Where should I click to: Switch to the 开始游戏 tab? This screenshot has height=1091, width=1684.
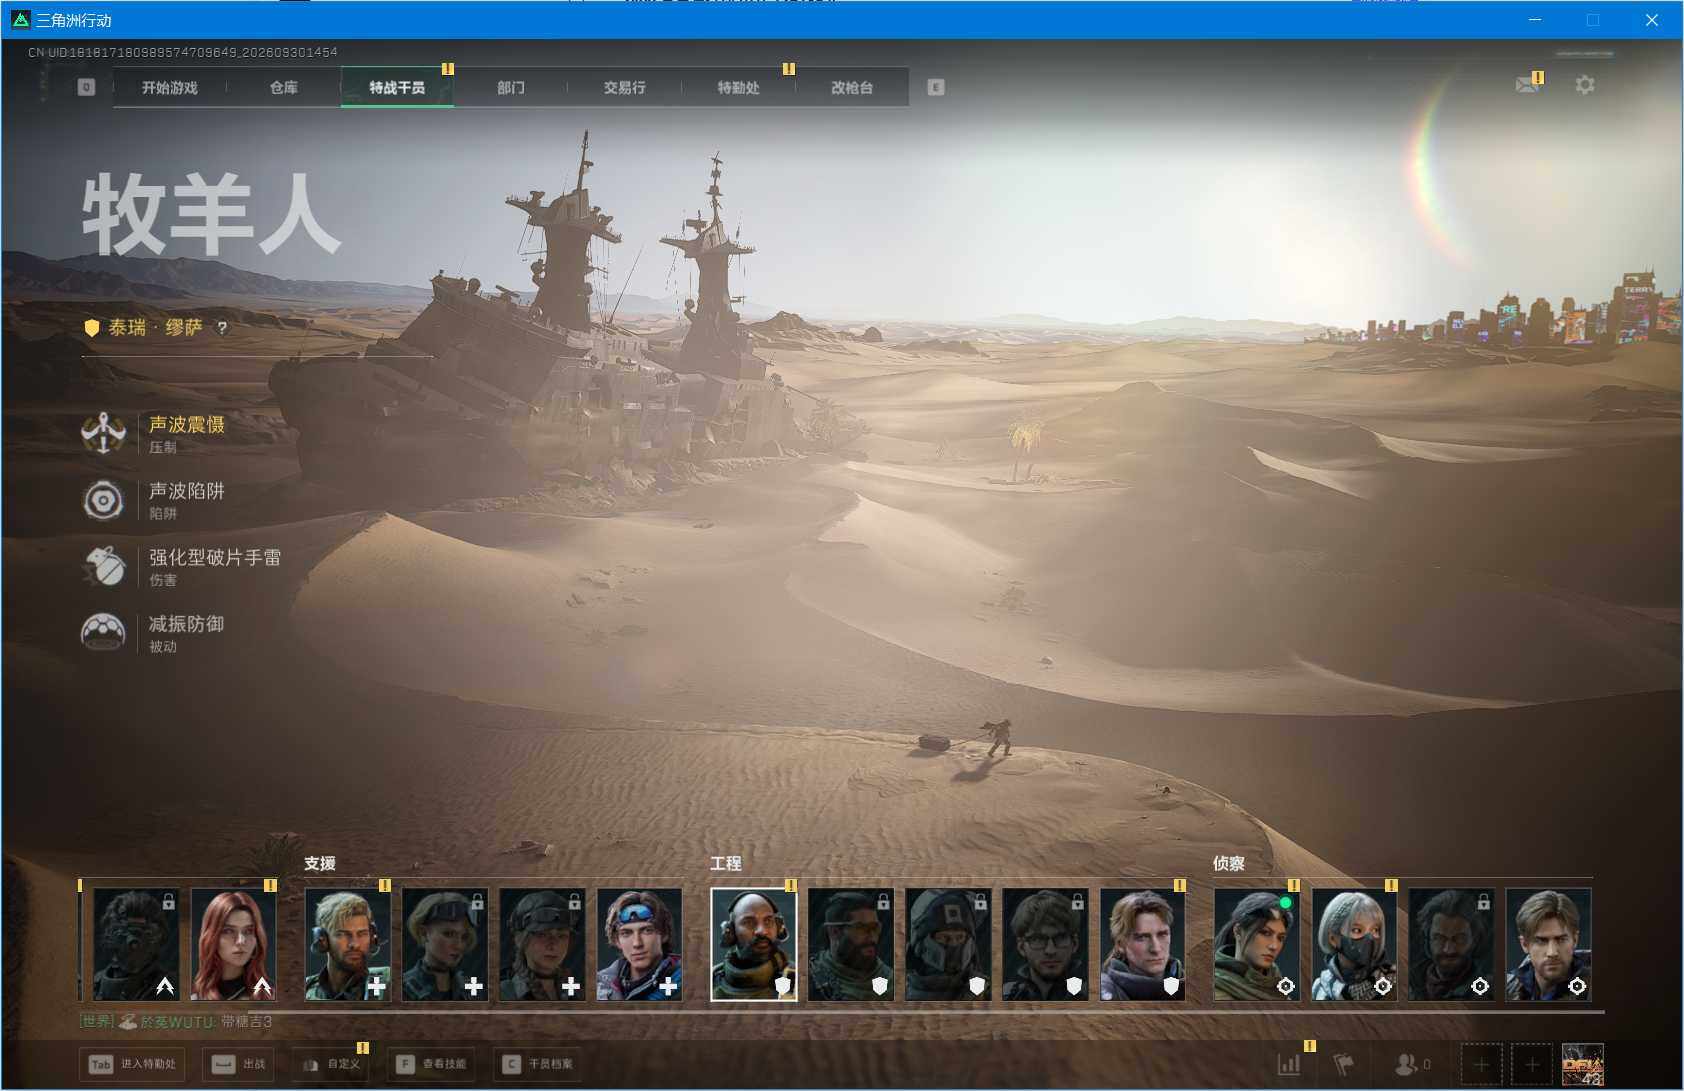[170, 88]
